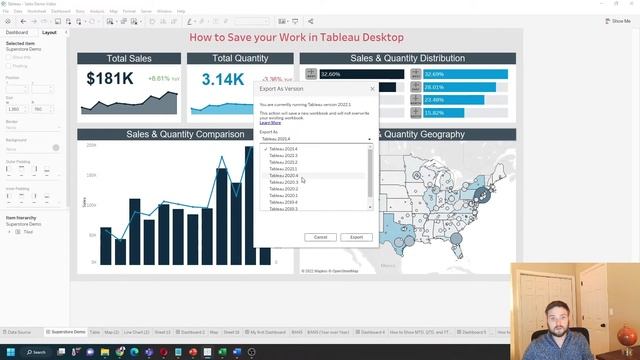Open the File menu
The image size is (640, 360).
point(5,11)
